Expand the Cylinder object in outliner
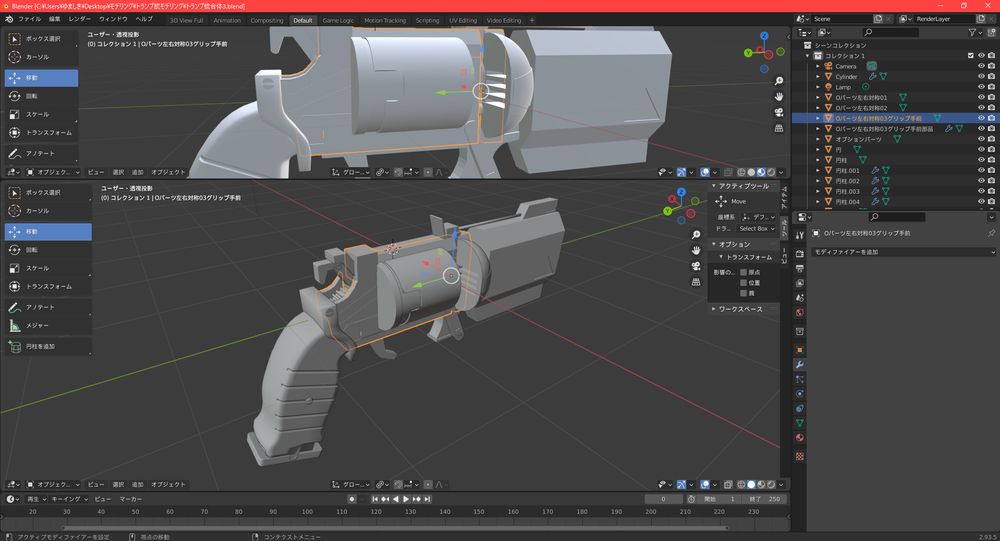 click(x=818, y=77)
